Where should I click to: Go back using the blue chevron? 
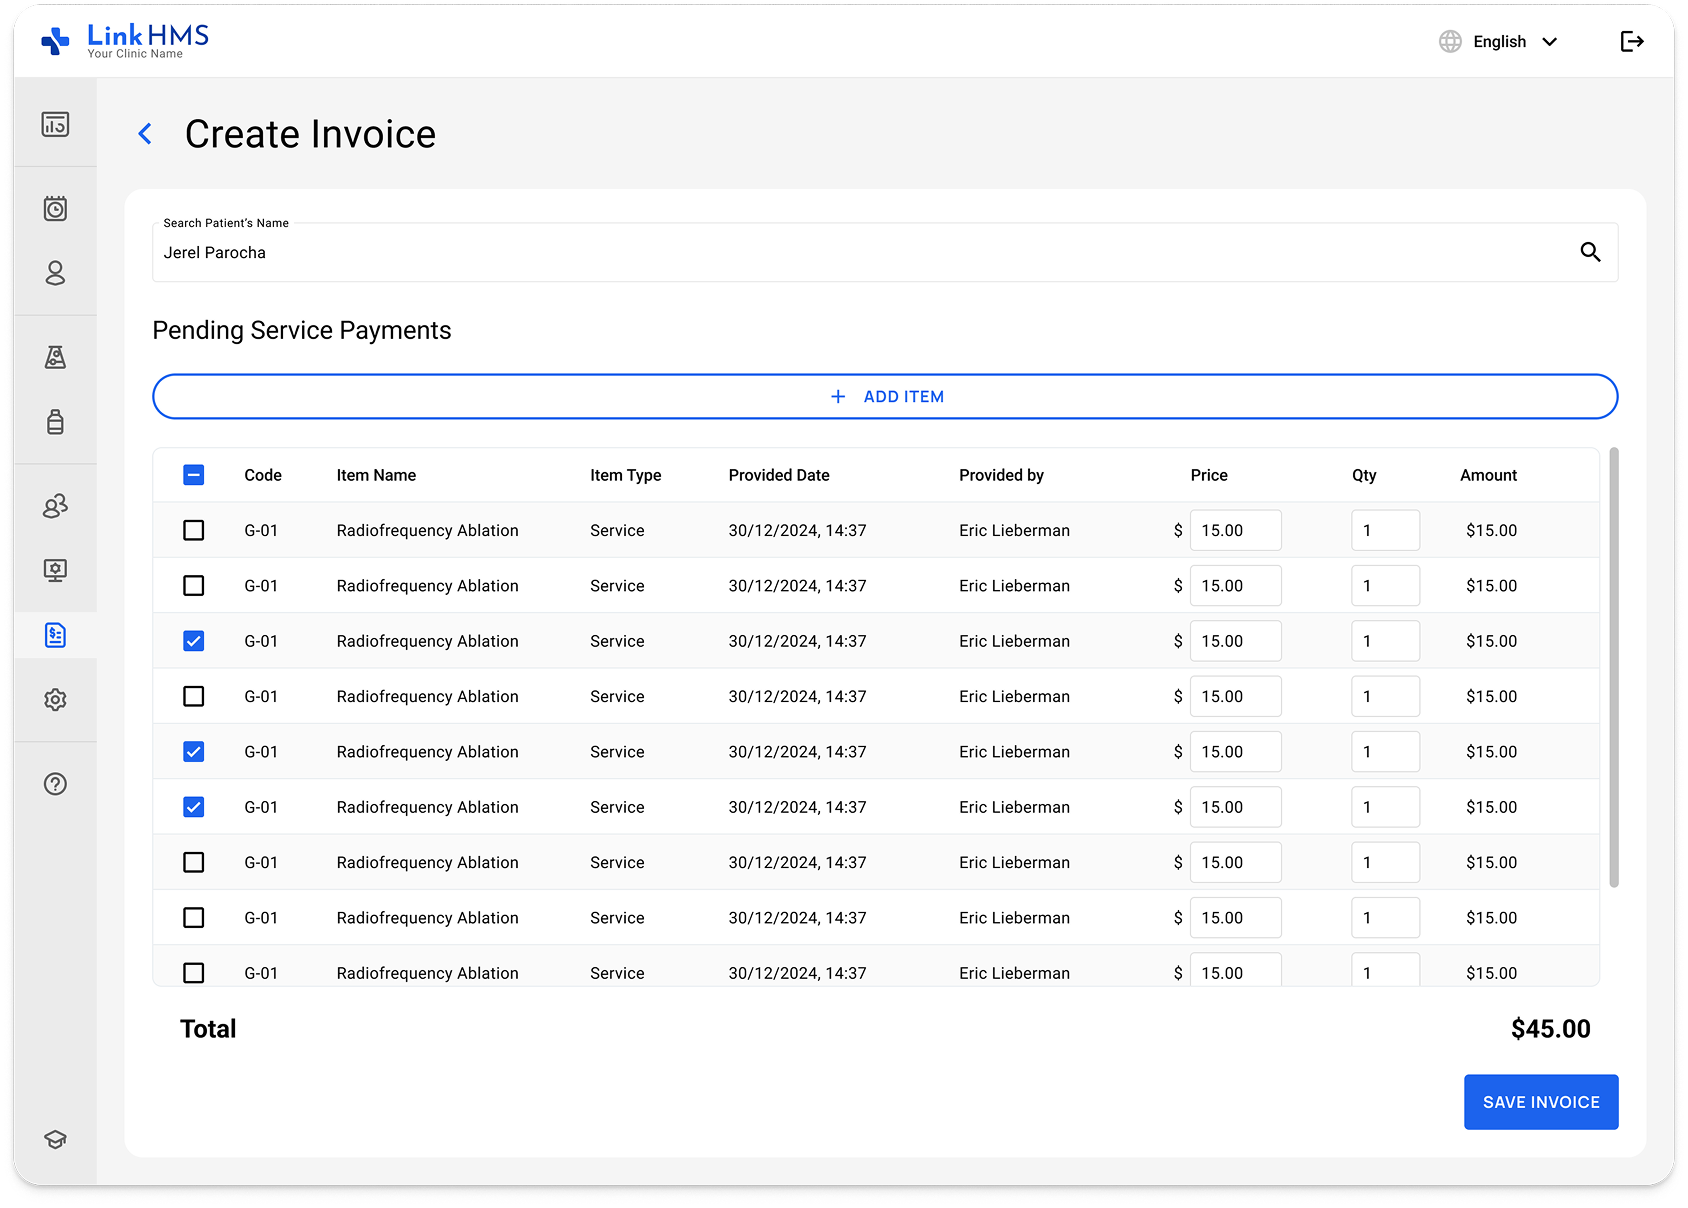(145, 134)
